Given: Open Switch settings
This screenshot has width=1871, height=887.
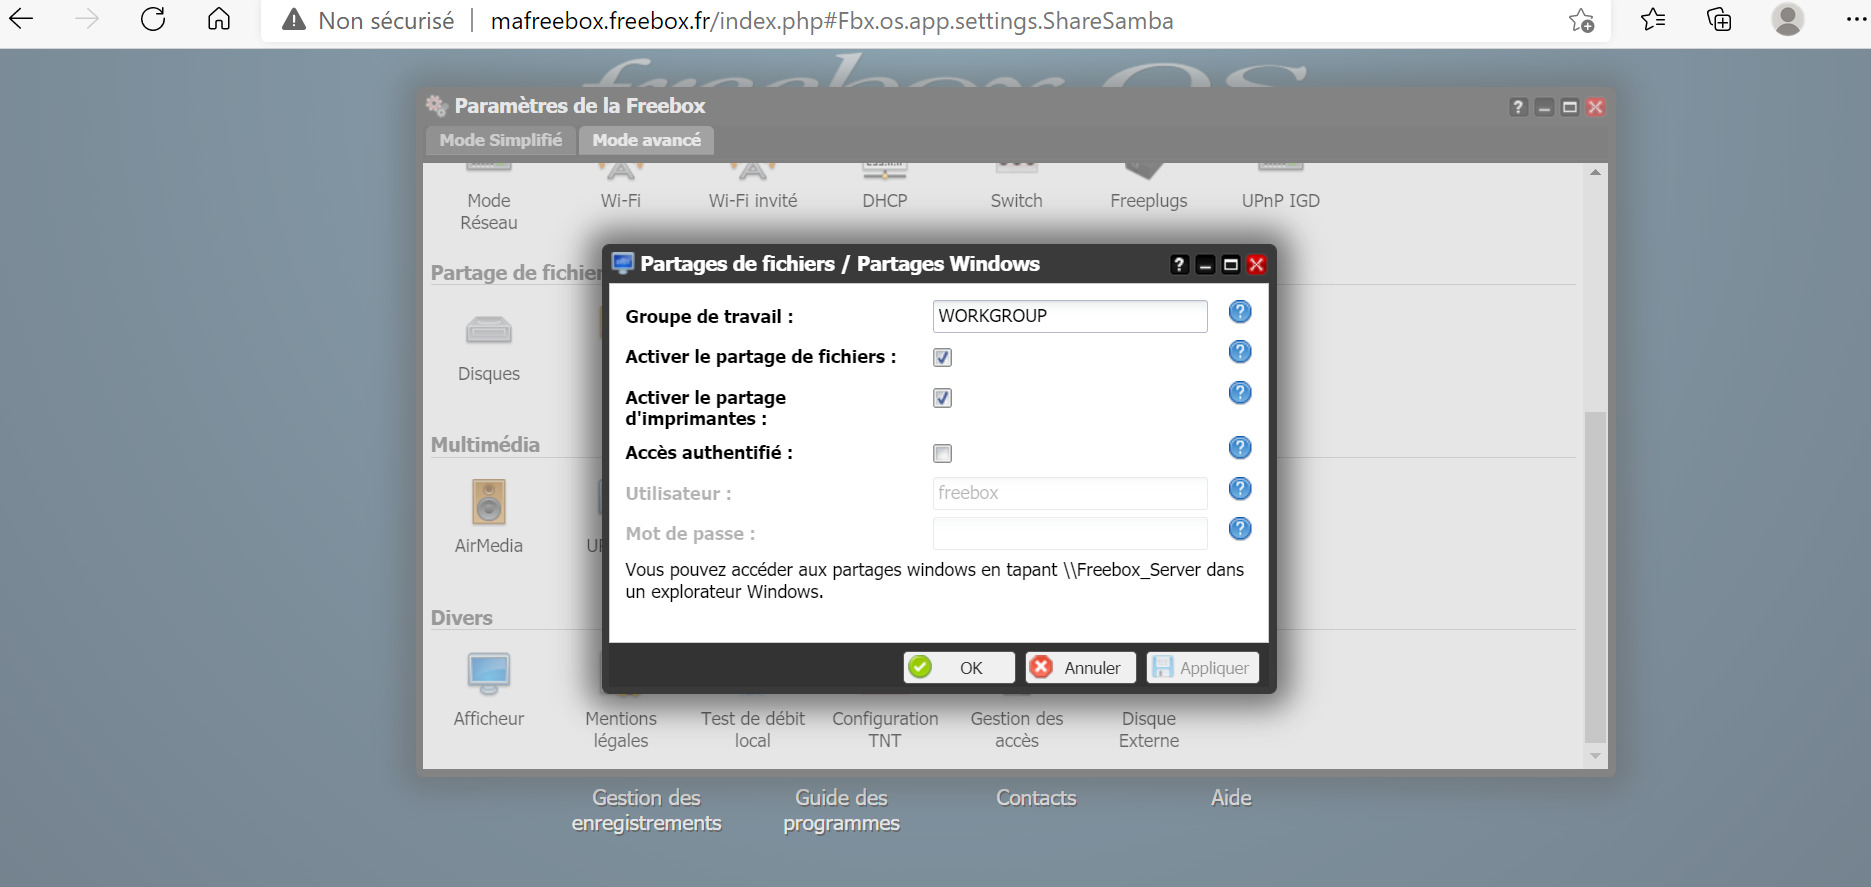Looking at the screenshot, I should [1017, 200].
